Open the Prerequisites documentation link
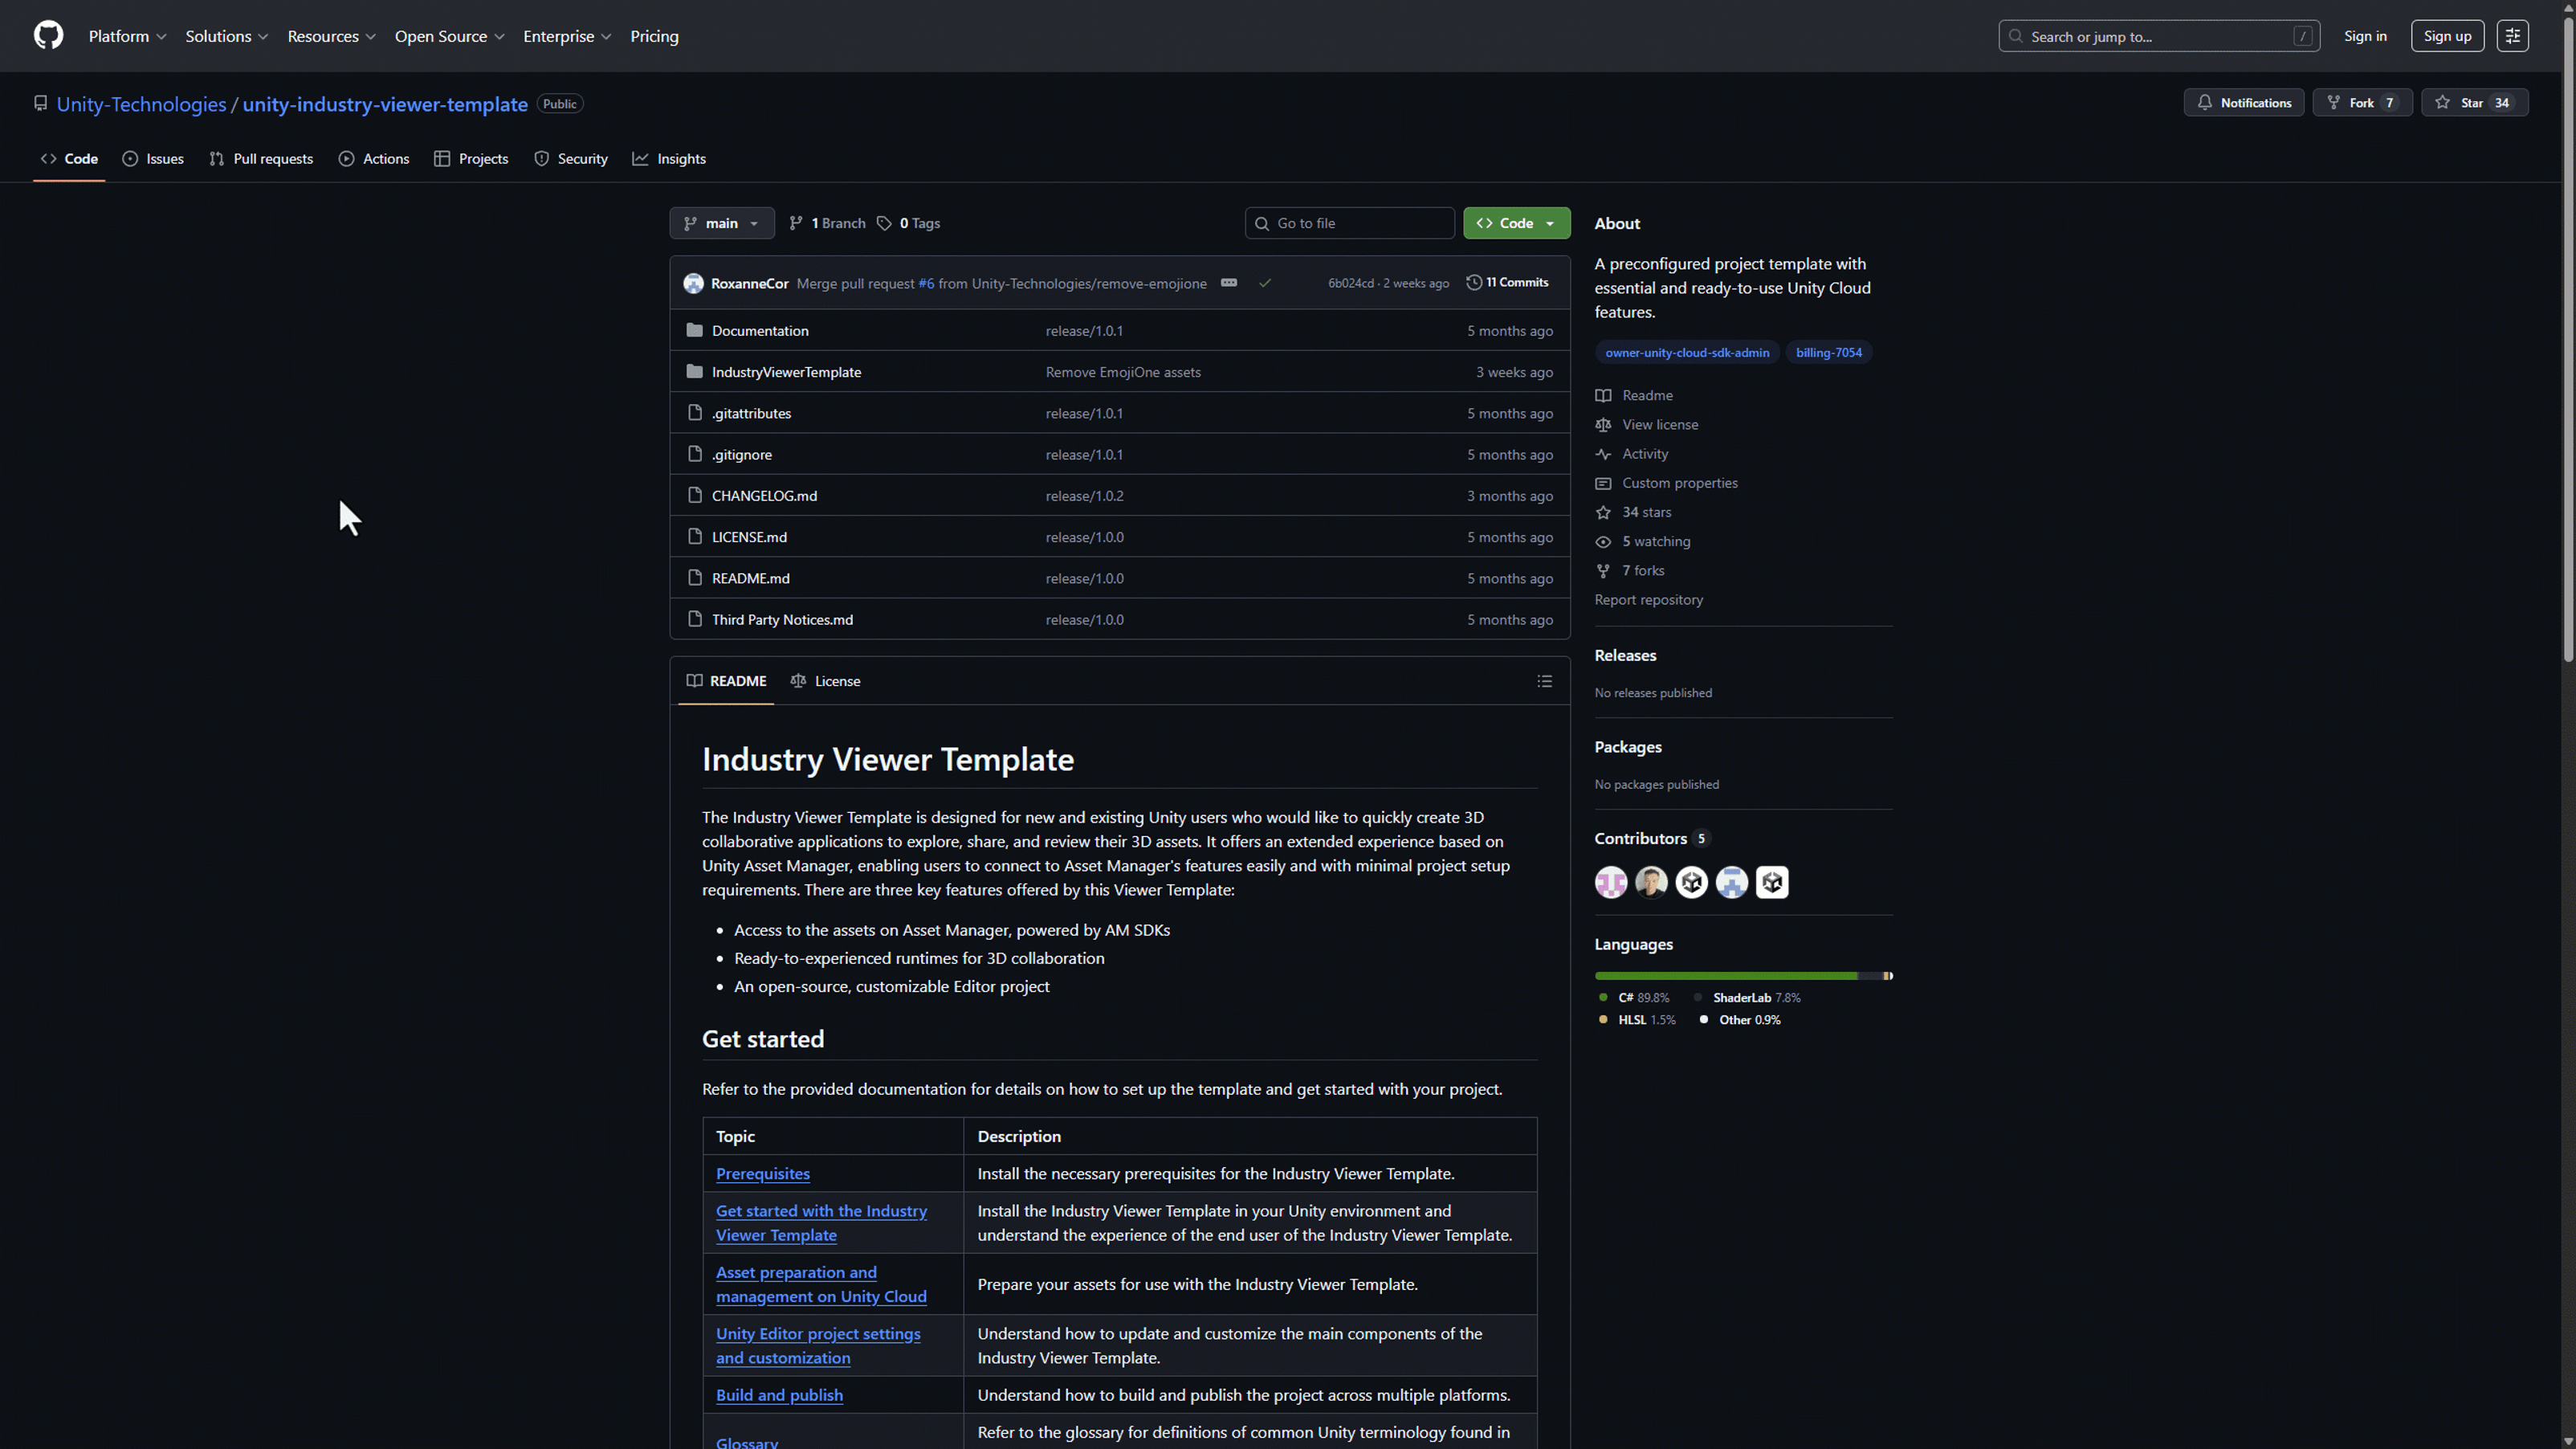The image size is (2576, 1449). pos(762,1174)
